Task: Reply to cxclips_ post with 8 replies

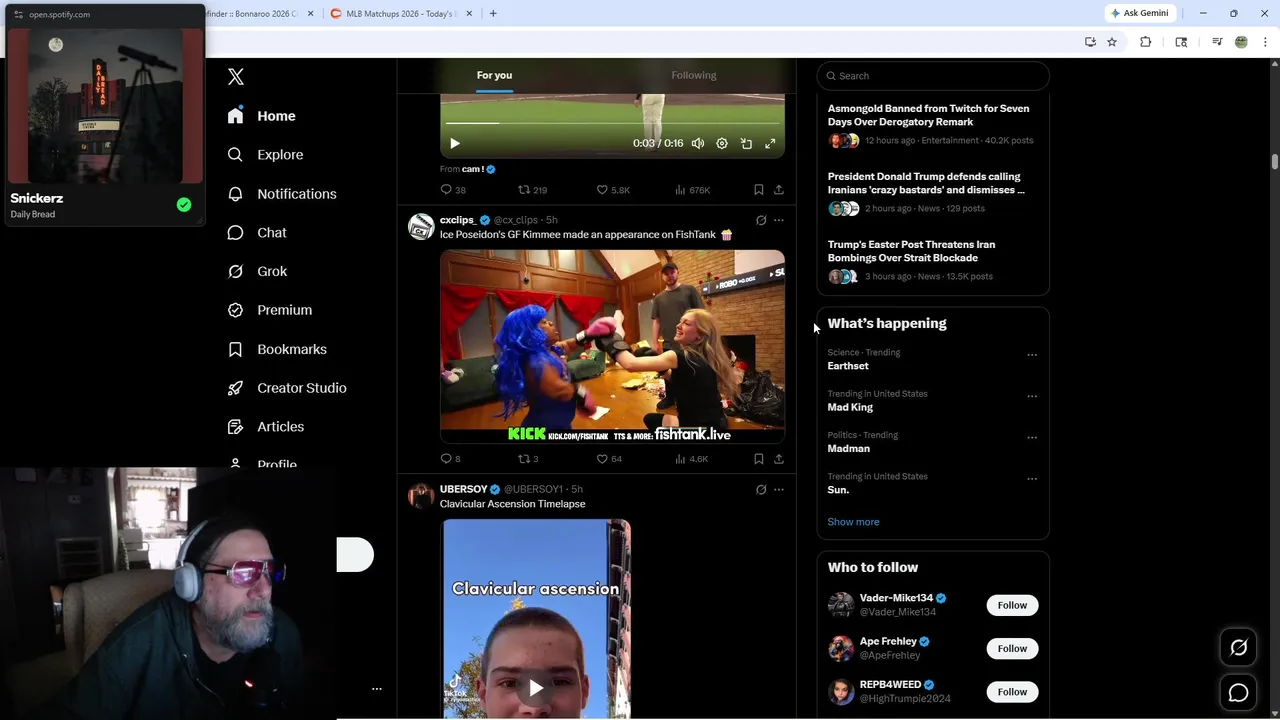Action: tap(451, 459)
